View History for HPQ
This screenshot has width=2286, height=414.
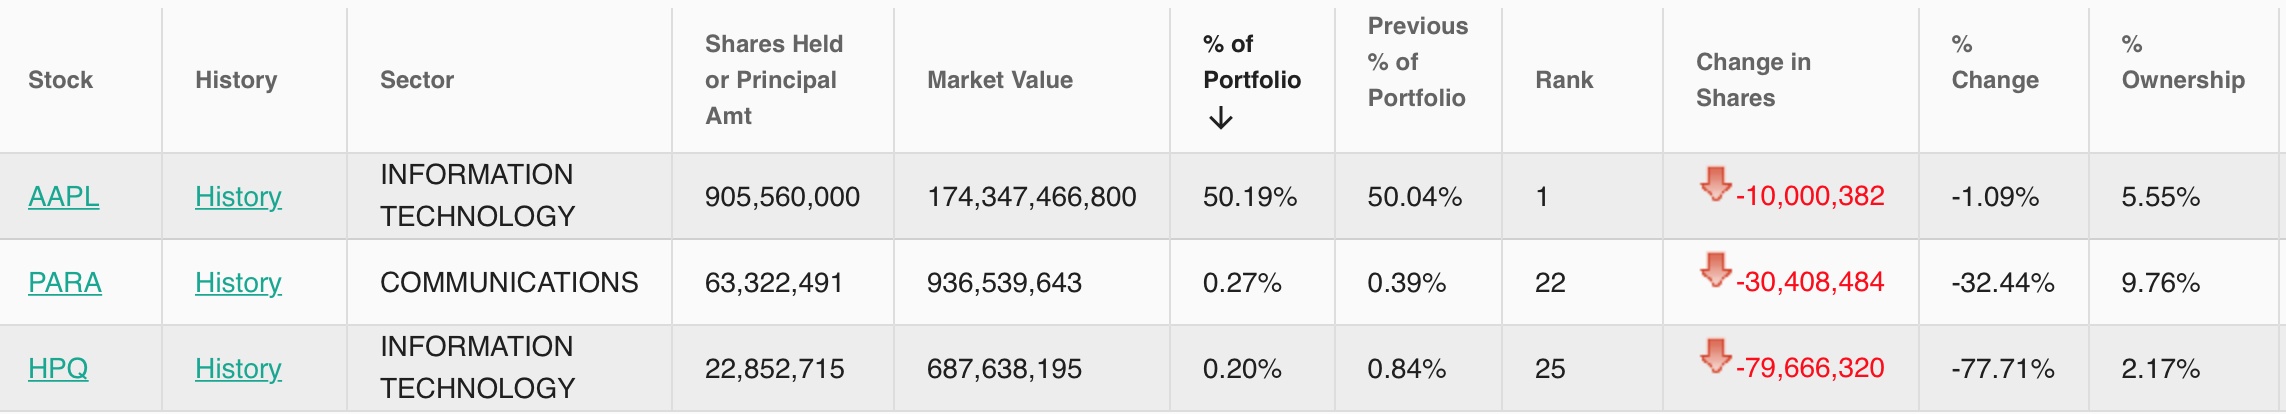pos(238,369)
